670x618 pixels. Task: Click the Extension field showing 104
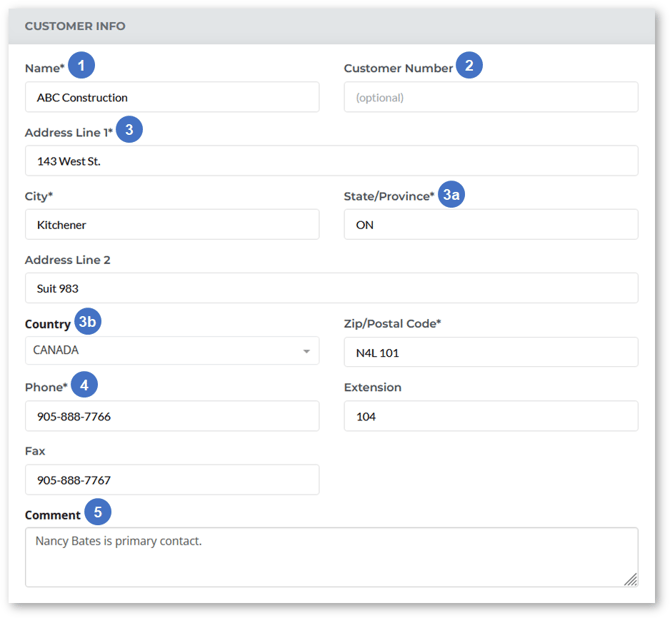(x=490, y=416)
